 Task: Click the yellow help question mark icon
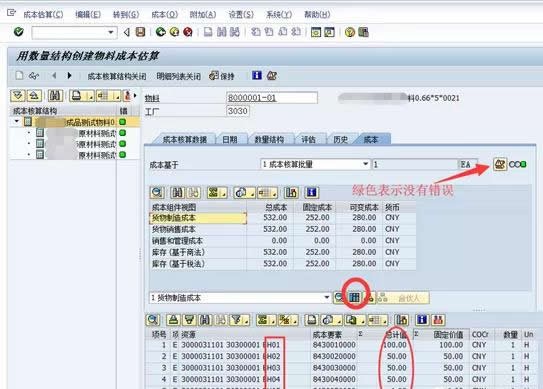coord(350,32)
